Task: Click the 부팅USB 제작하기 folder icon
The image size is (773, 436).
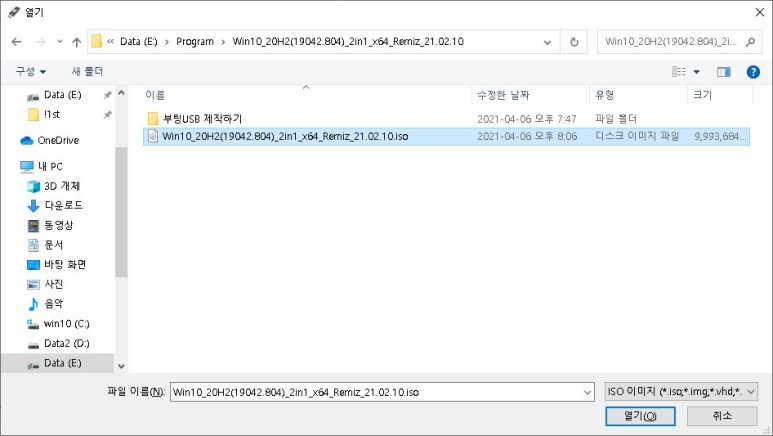Action: 153,118
